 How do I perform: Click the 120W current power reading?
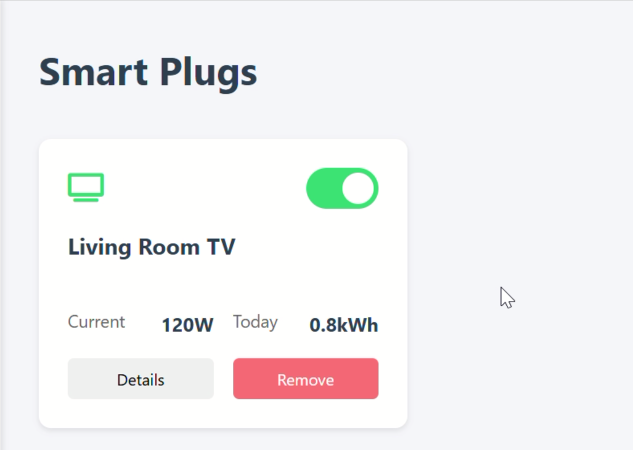pyautogui.click(x=187, y=325)
